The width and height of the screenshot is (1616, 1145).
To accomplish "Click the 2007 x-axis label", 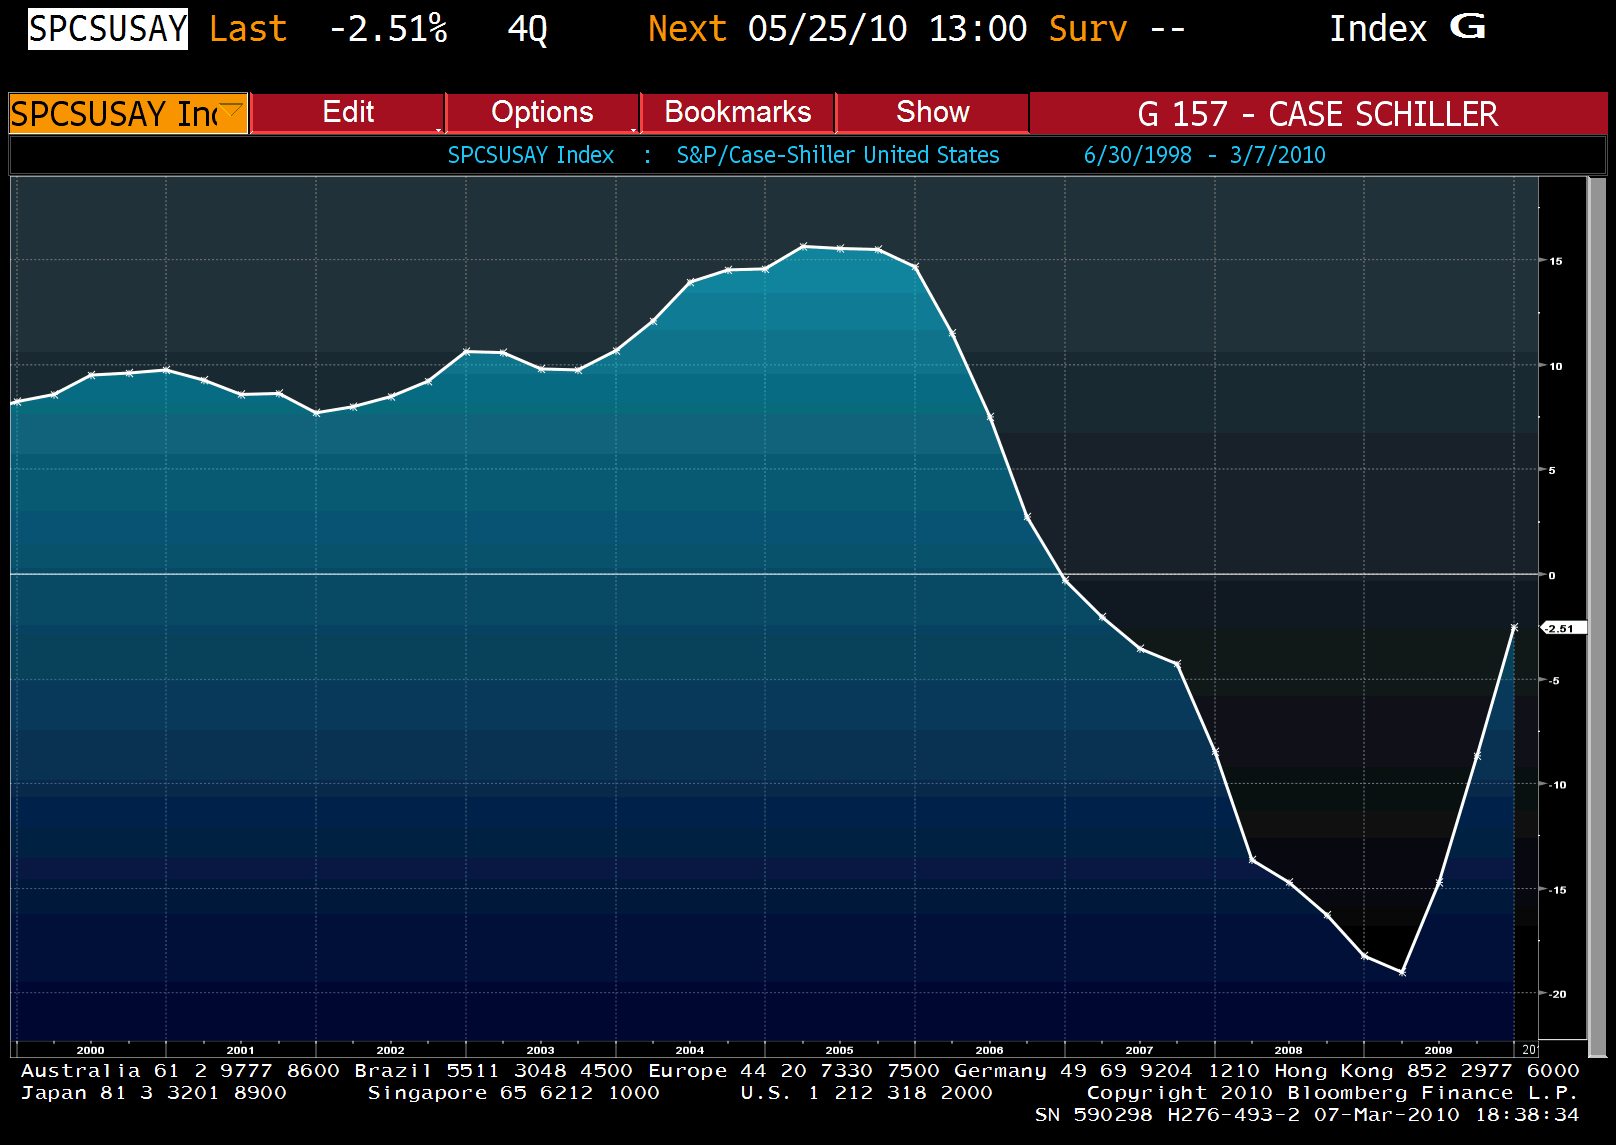I will (1139, 1050).
